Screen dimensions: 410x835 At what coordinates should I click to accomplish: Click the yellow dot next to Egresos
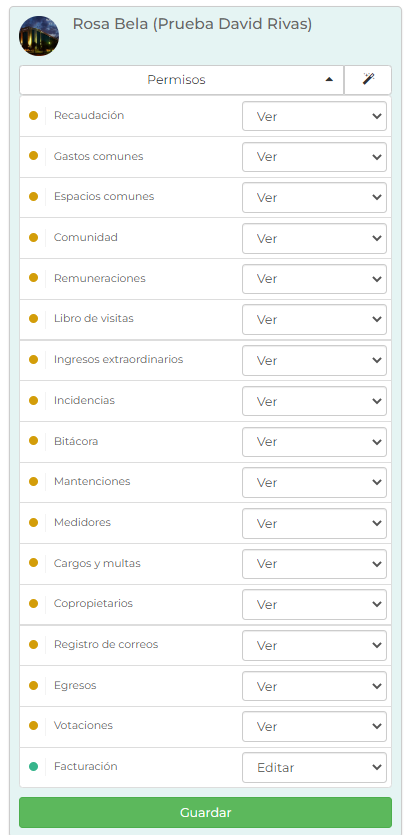click(x=33, y=685)
